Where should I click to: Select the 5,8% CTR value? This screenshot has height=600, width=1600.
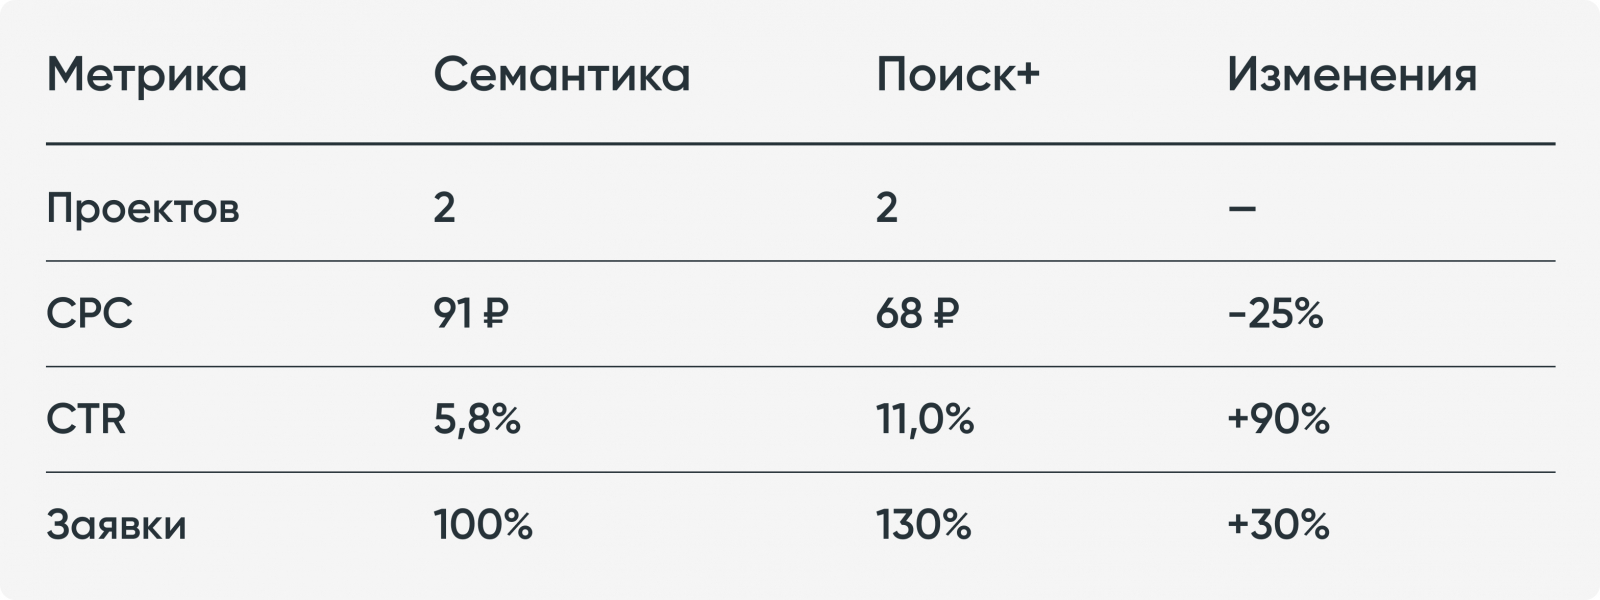[476, 419]
